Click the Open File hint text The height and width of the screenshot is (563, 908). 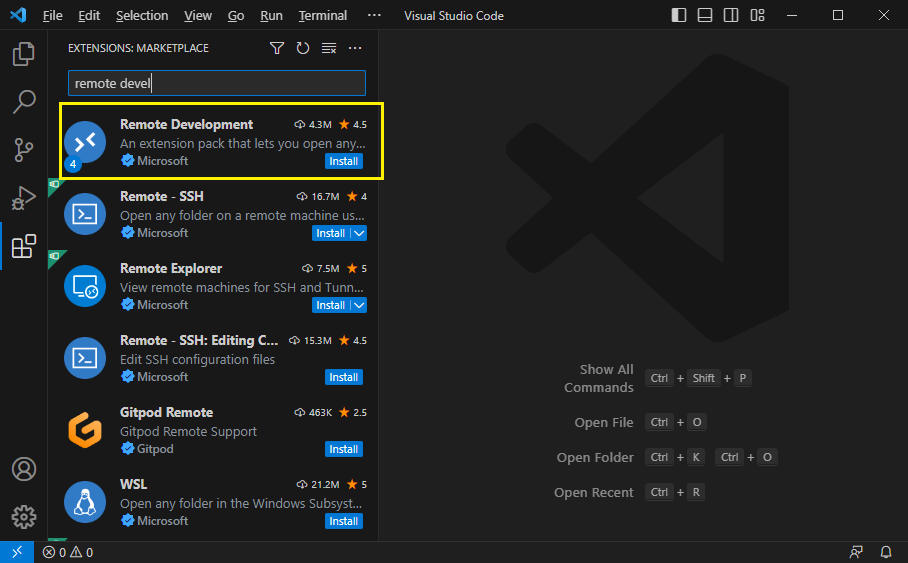click(604, 422)
